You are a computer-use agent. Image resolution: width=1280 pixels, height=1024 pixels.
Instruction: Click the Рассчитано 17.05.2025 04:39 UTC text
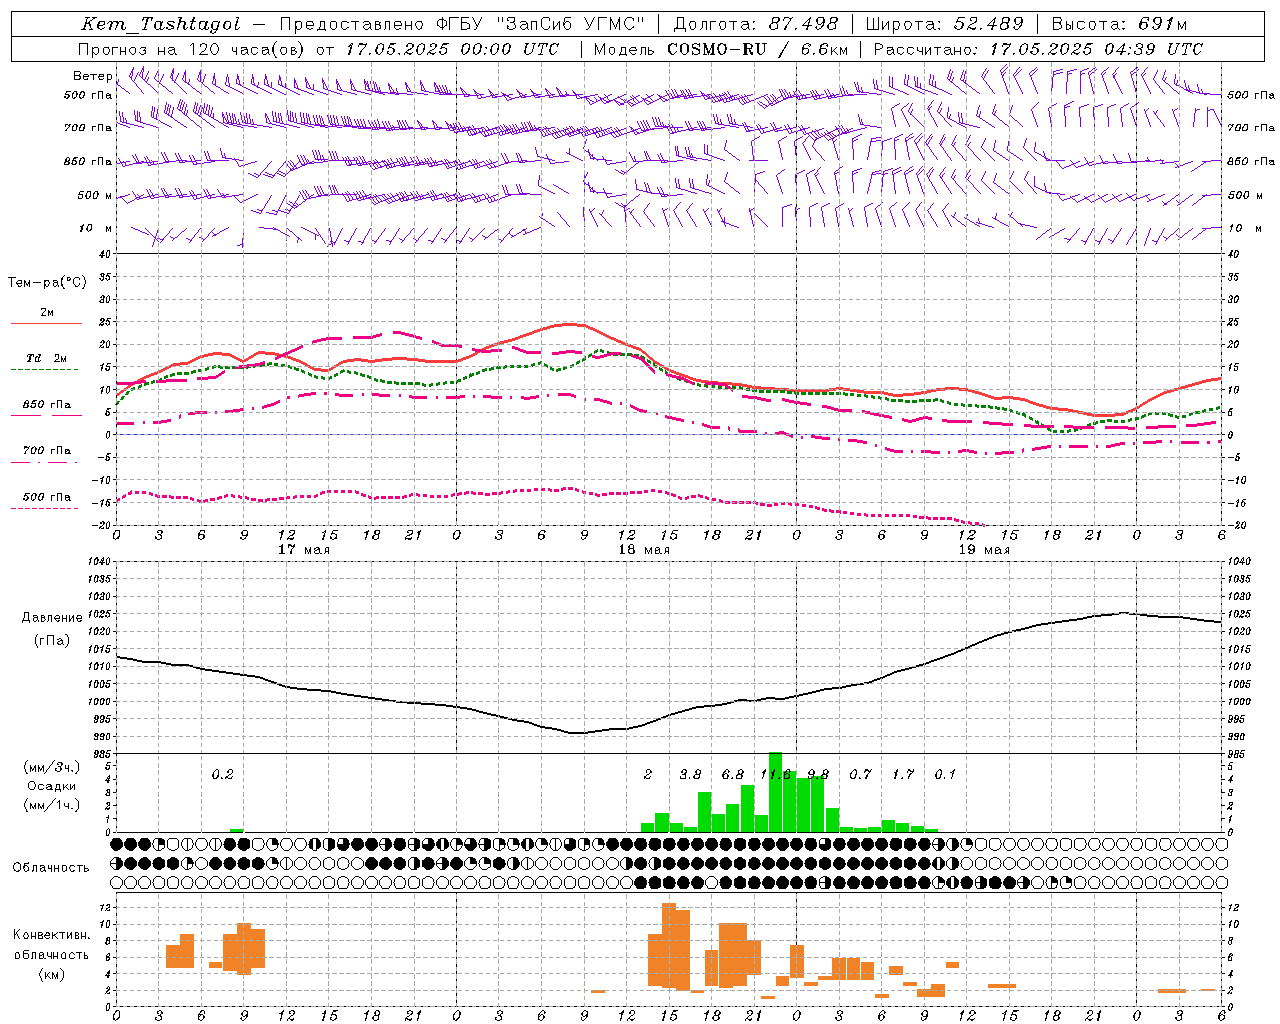[x=1038, y=49]
